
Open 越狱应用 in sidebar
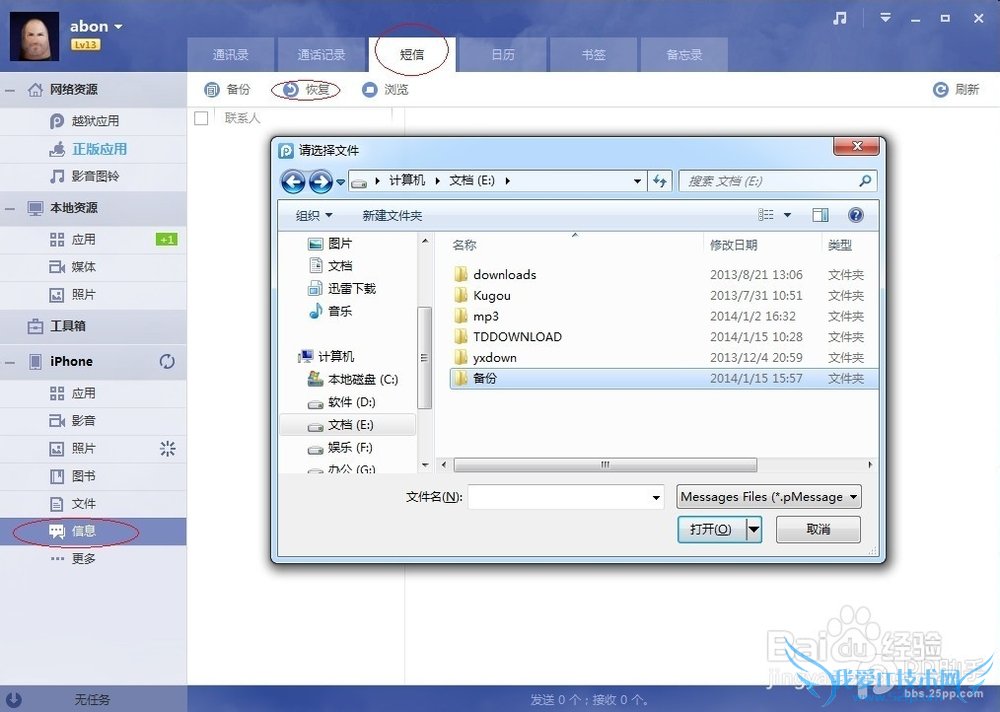click(x=93, y=121)
